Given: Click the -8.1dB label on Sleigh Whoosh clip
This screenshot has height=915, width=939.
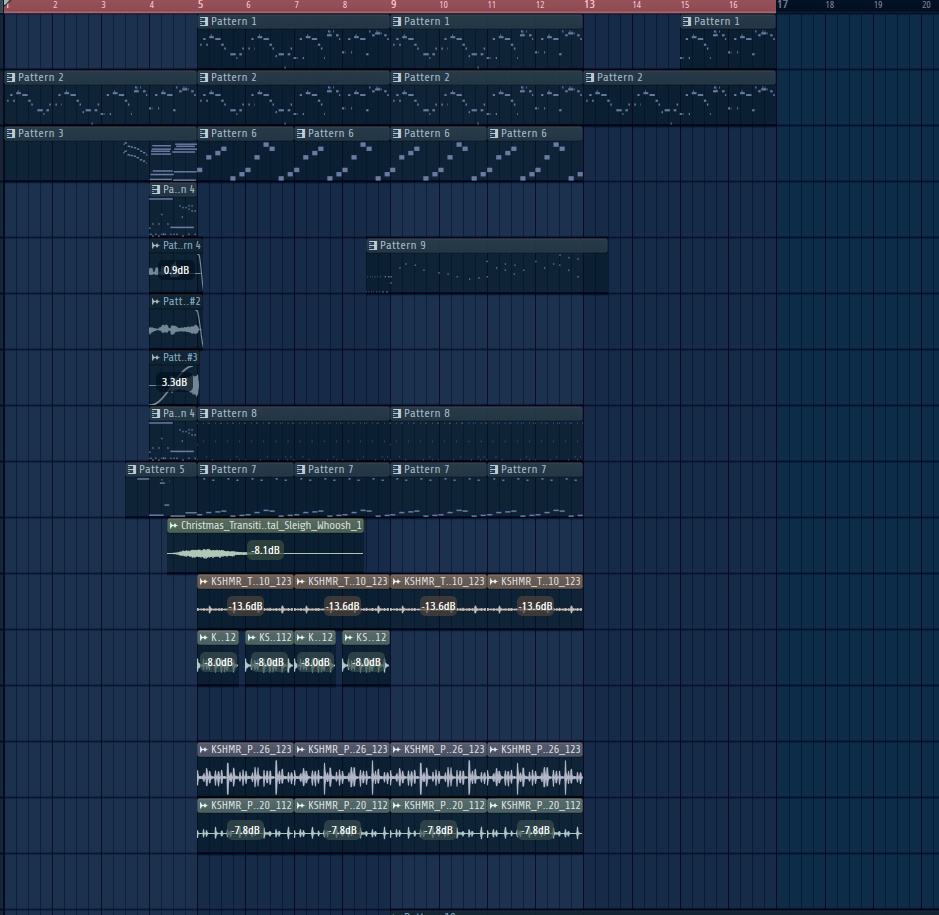Looking at the screenshot, I should pos(265,550).
